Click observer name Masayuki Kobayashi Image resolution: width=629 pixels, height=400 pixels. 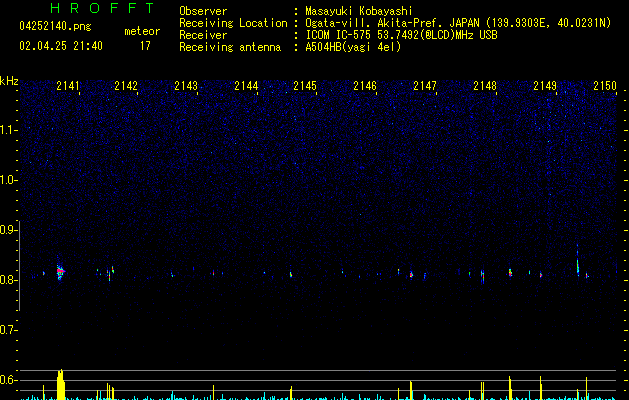359,11
